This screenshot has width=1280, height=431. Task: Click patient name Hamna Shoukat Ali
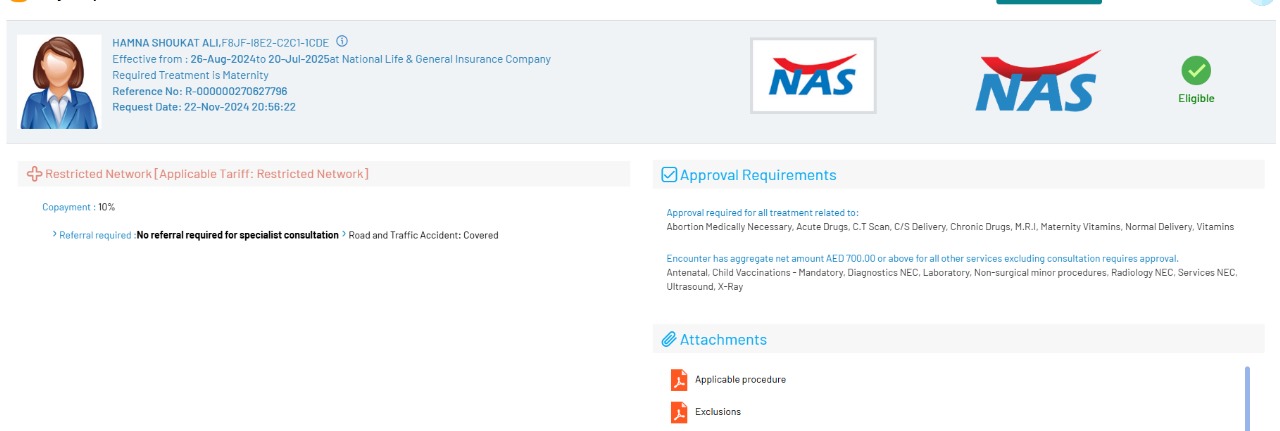click(x=165, y=43)
